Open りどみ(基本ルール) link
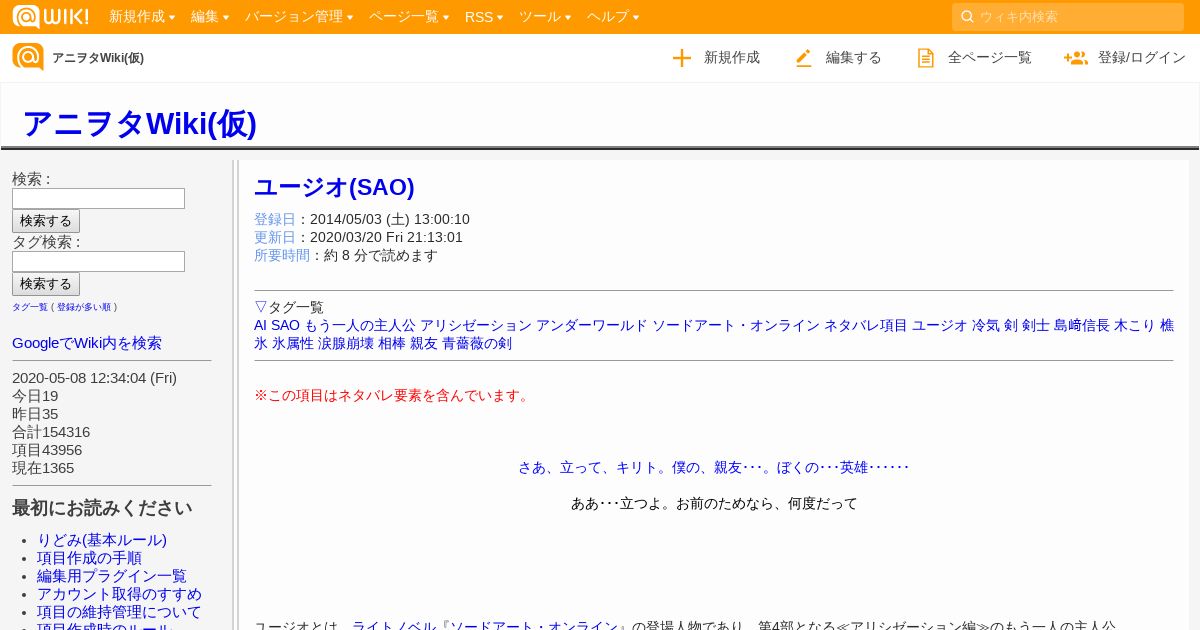The height and width of the screenshot is (630, 1200). (x=102, y=540)
